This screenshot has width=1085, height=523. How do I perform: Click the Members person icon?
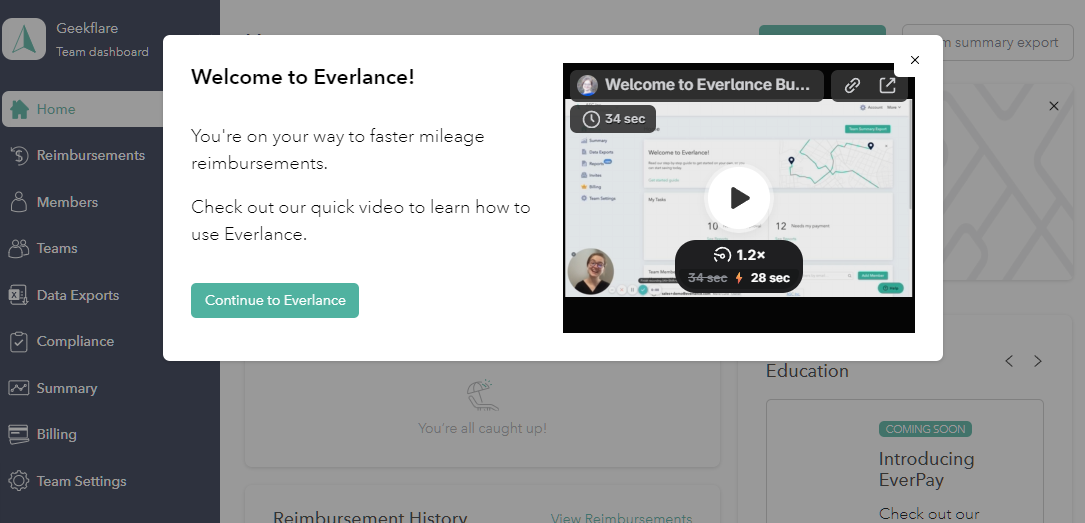click(19, 202)
